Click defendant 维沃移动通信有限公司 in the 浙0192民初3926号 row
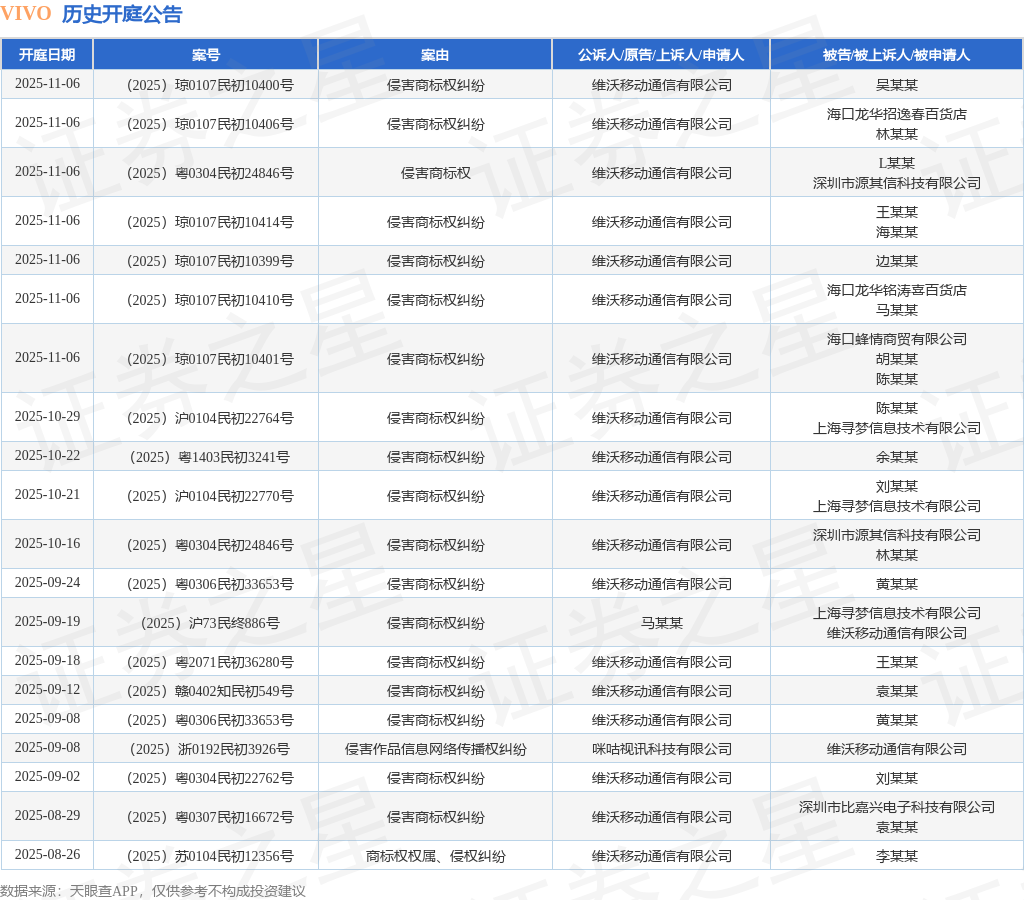Image resolution: width=1024 pixels, height=900 pixels. (x=897, y=749)
